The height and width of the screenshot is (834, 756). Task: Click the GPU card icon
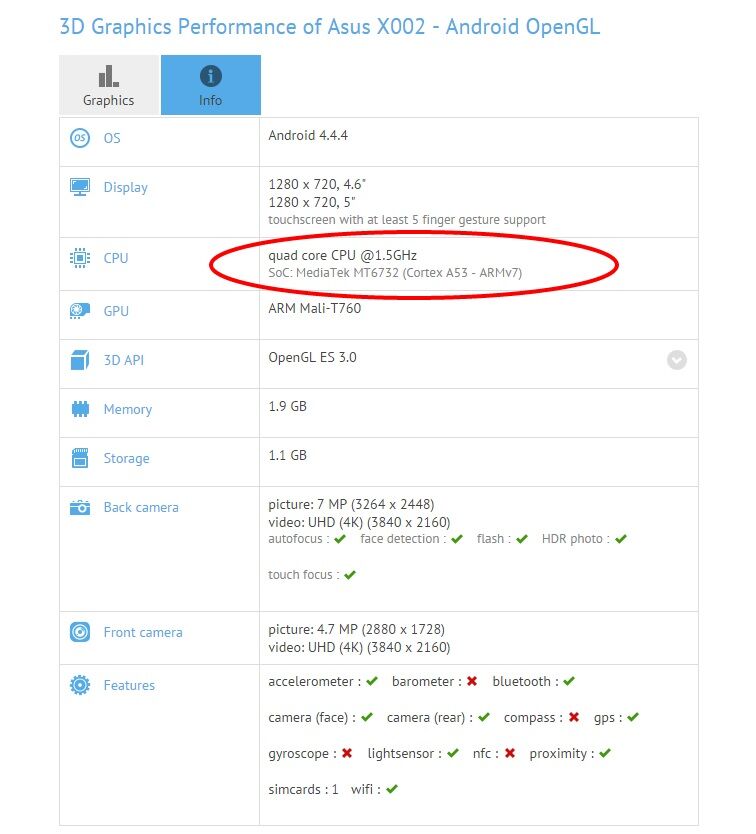point(80,311)
